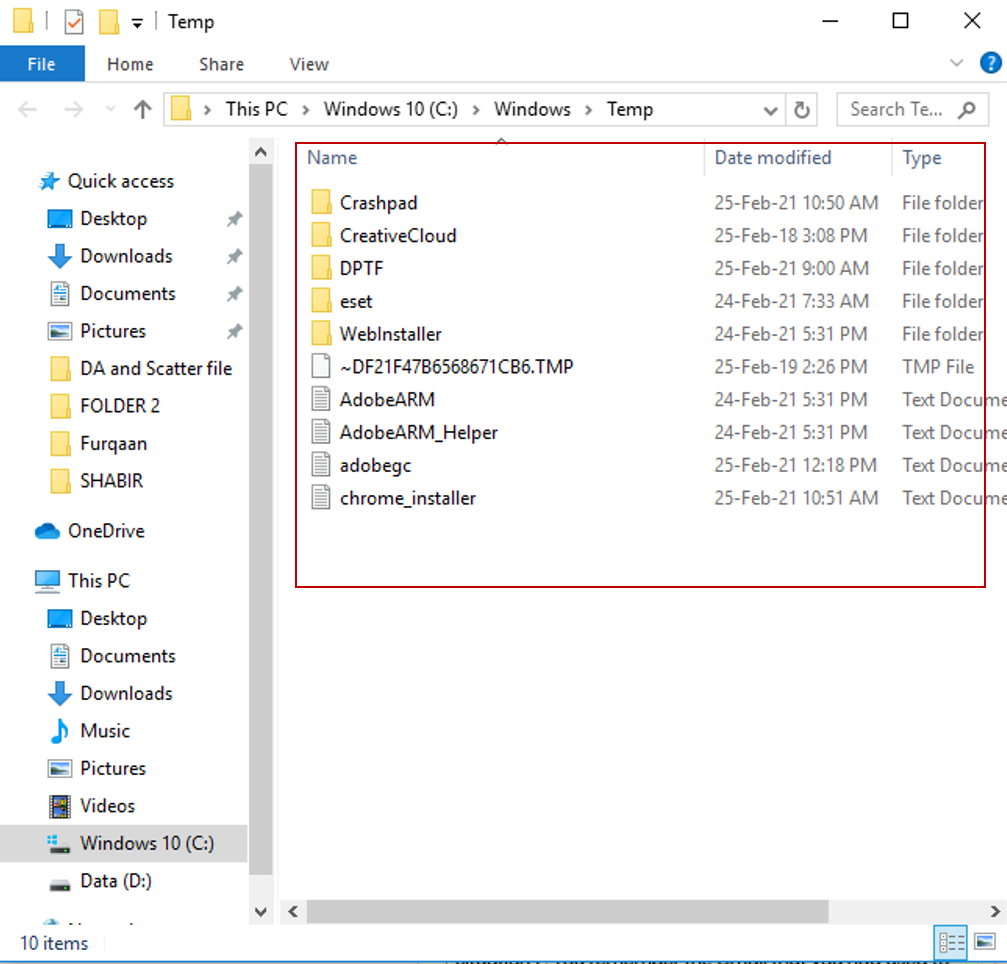
Task: Switch to details view in status bar
Action: click(x=950, y=941)
